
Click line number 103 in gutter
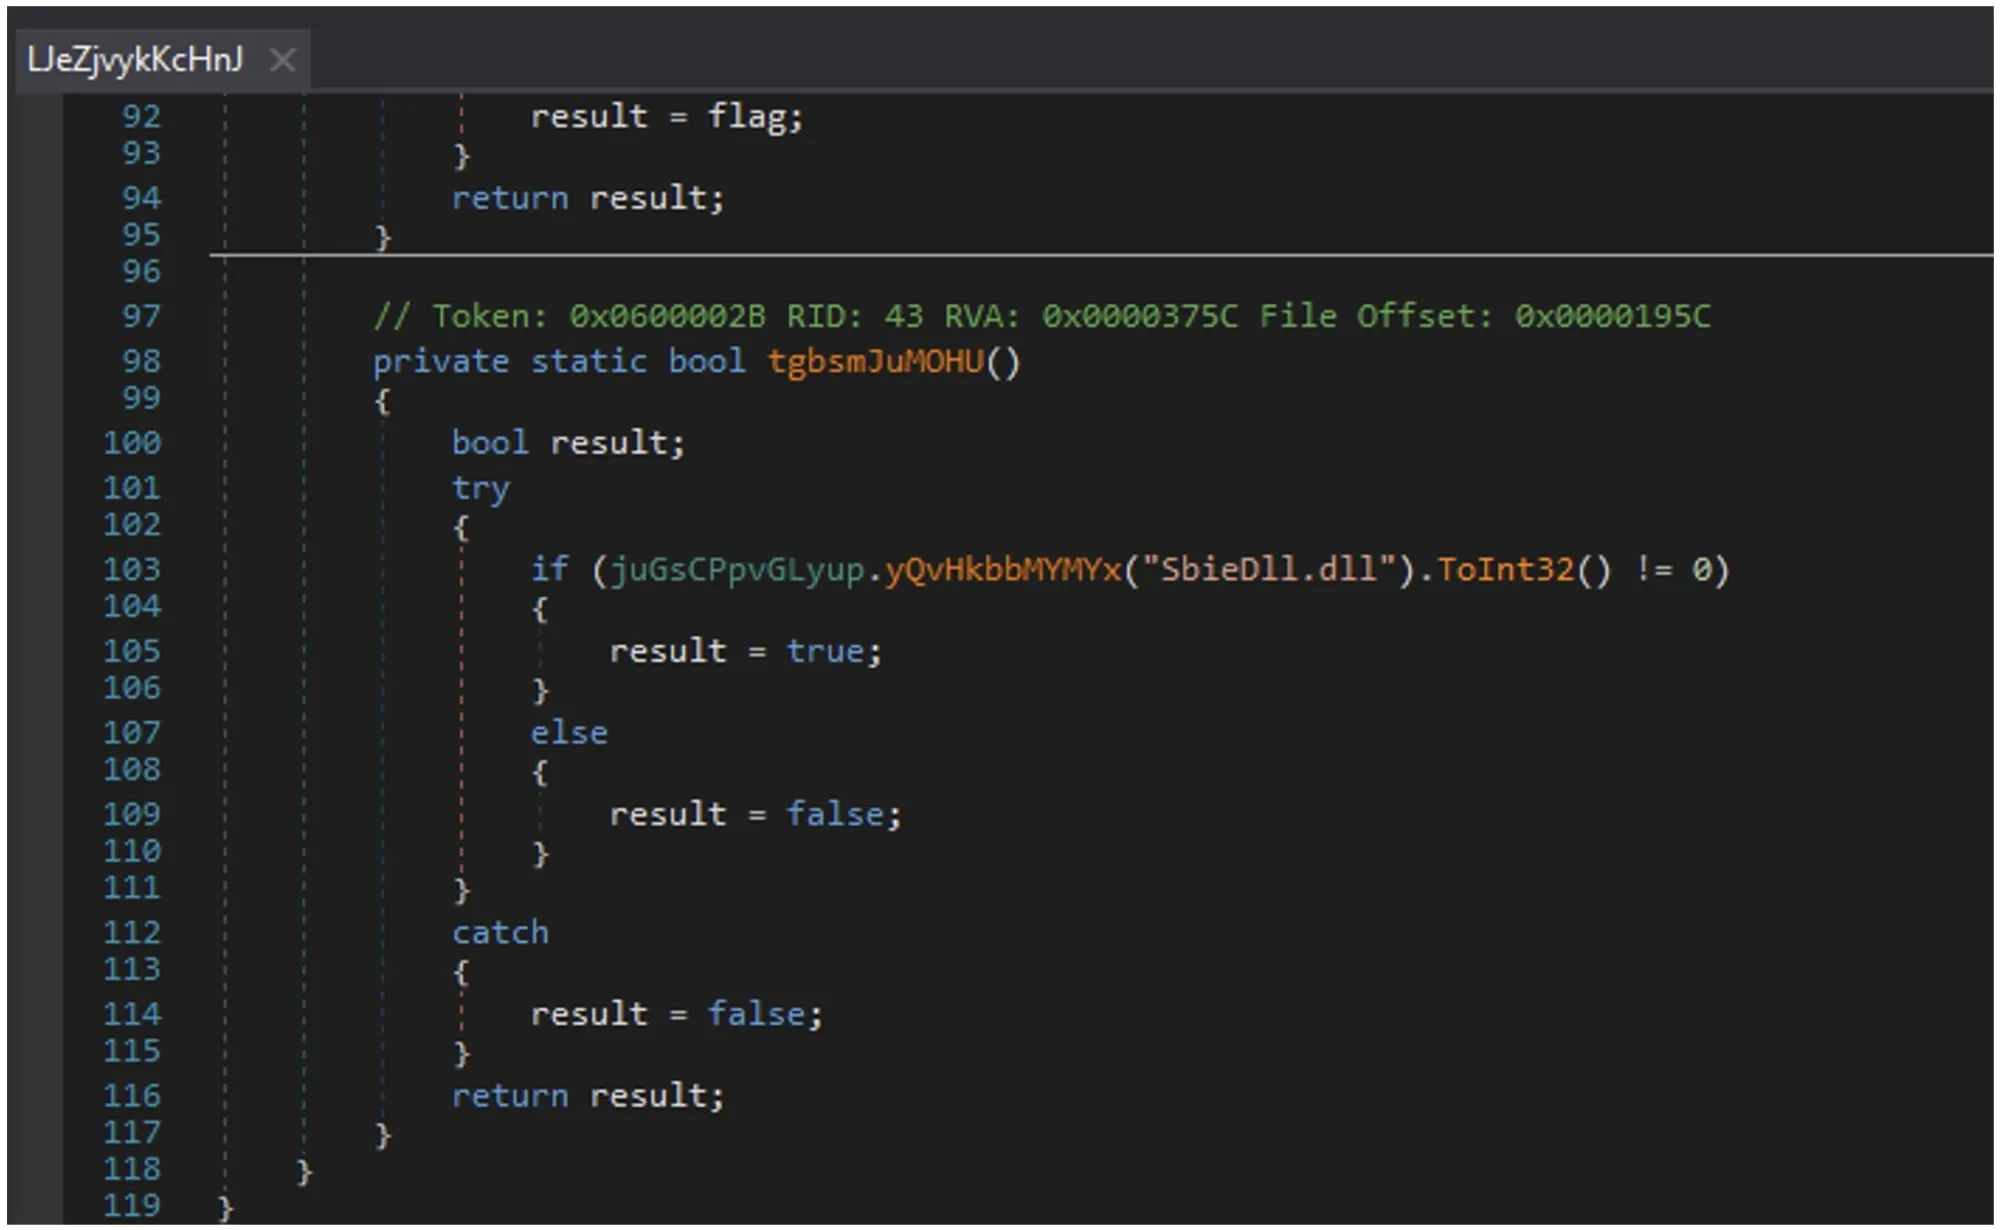click(x=132, y=569)
